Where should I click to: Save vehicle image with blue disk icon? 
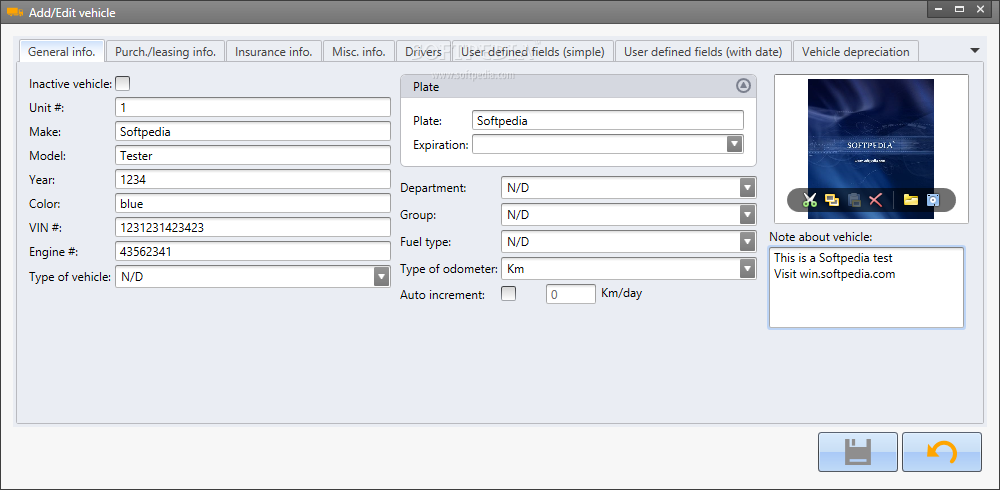click(x=933, y=200)
